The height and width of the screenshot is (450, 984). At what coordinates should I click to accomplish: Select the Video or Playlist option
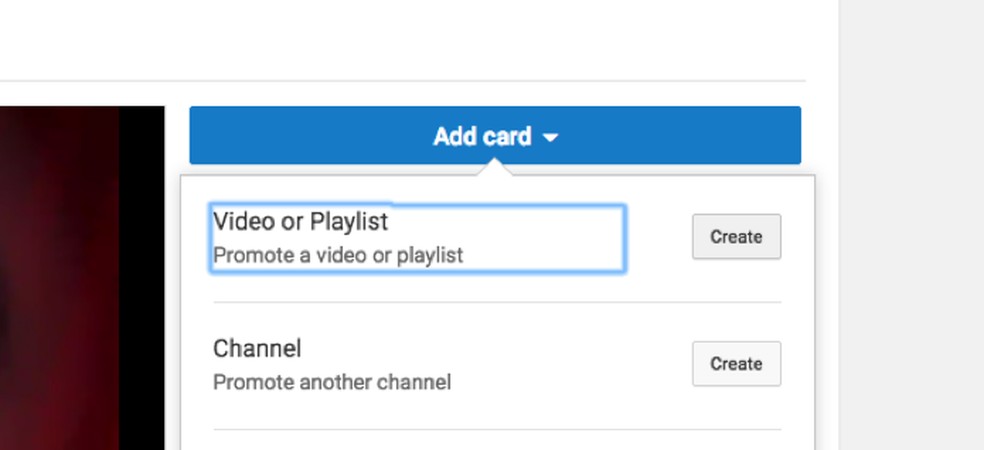point(418,238)
